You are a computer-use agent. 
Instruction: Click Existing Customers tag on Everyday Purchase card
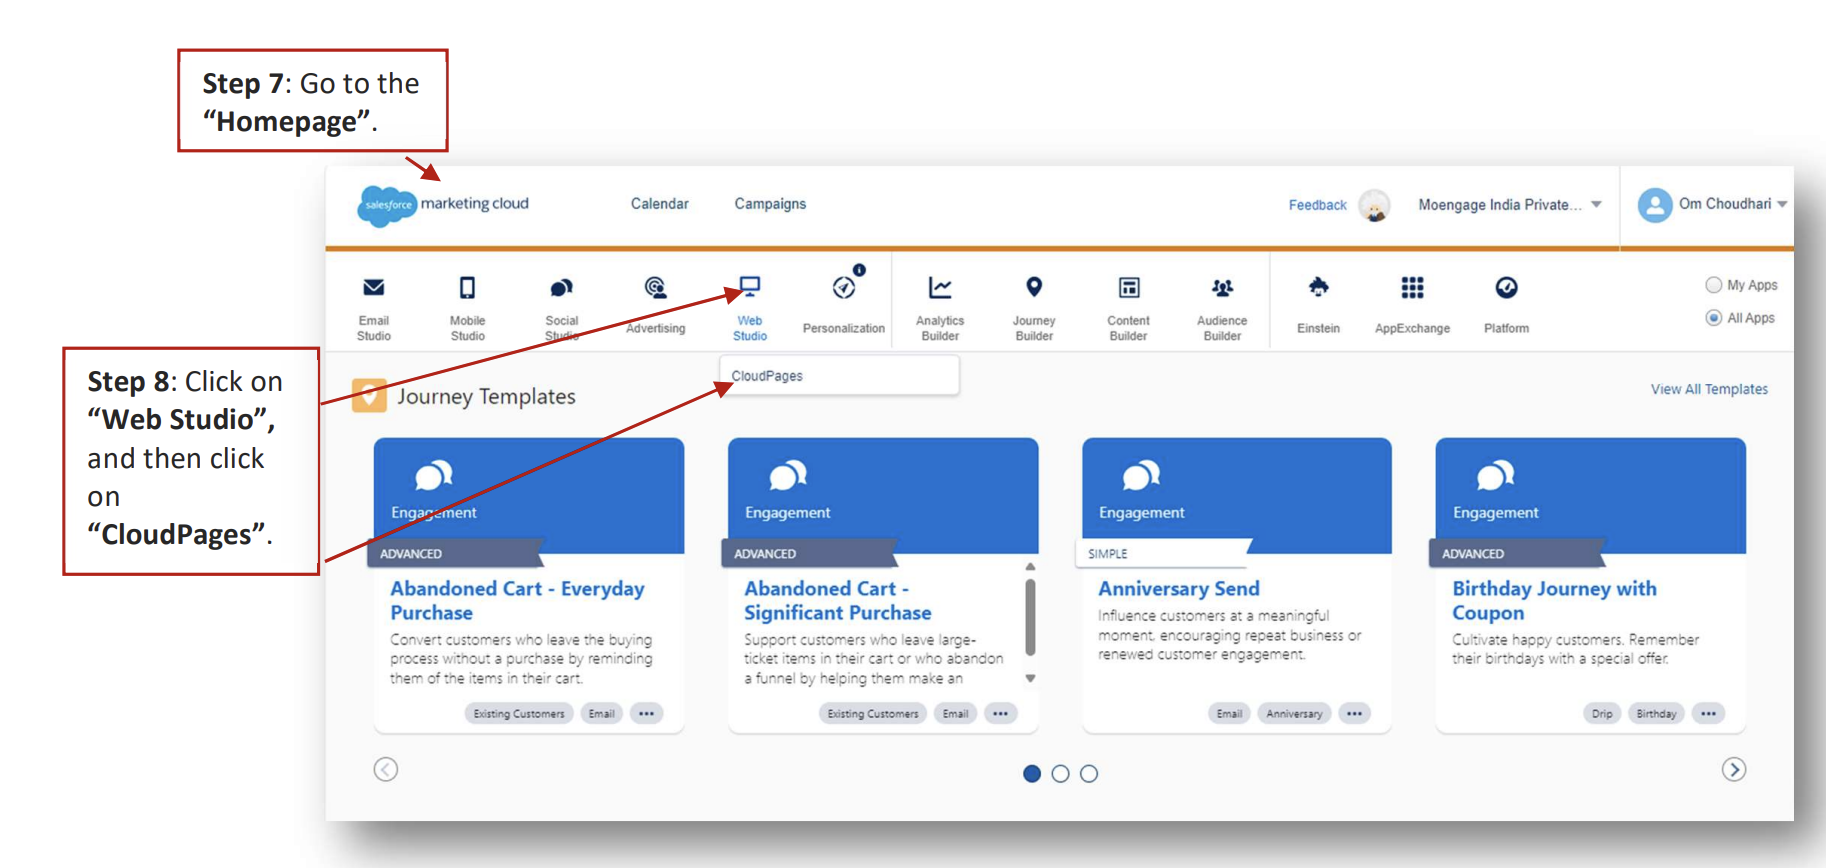519,714
